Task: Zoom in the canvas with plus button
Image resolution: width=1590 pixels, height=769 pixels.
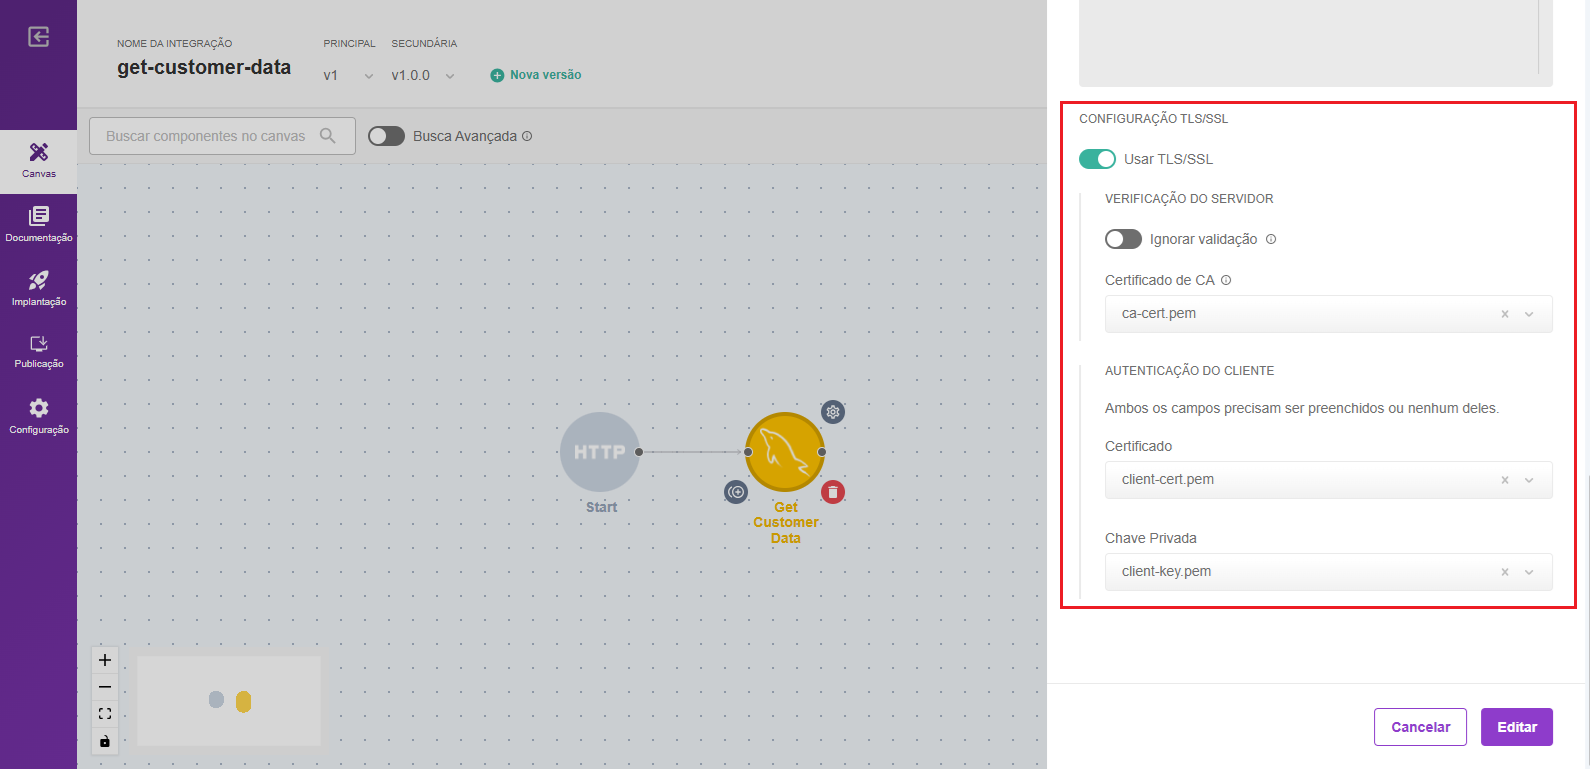Action: [x=105, y=660]
